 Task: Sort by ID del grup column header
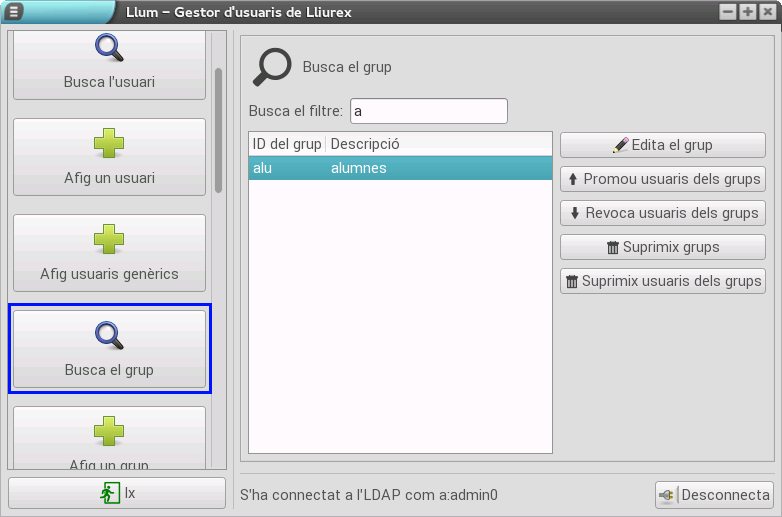coord(287,144)
